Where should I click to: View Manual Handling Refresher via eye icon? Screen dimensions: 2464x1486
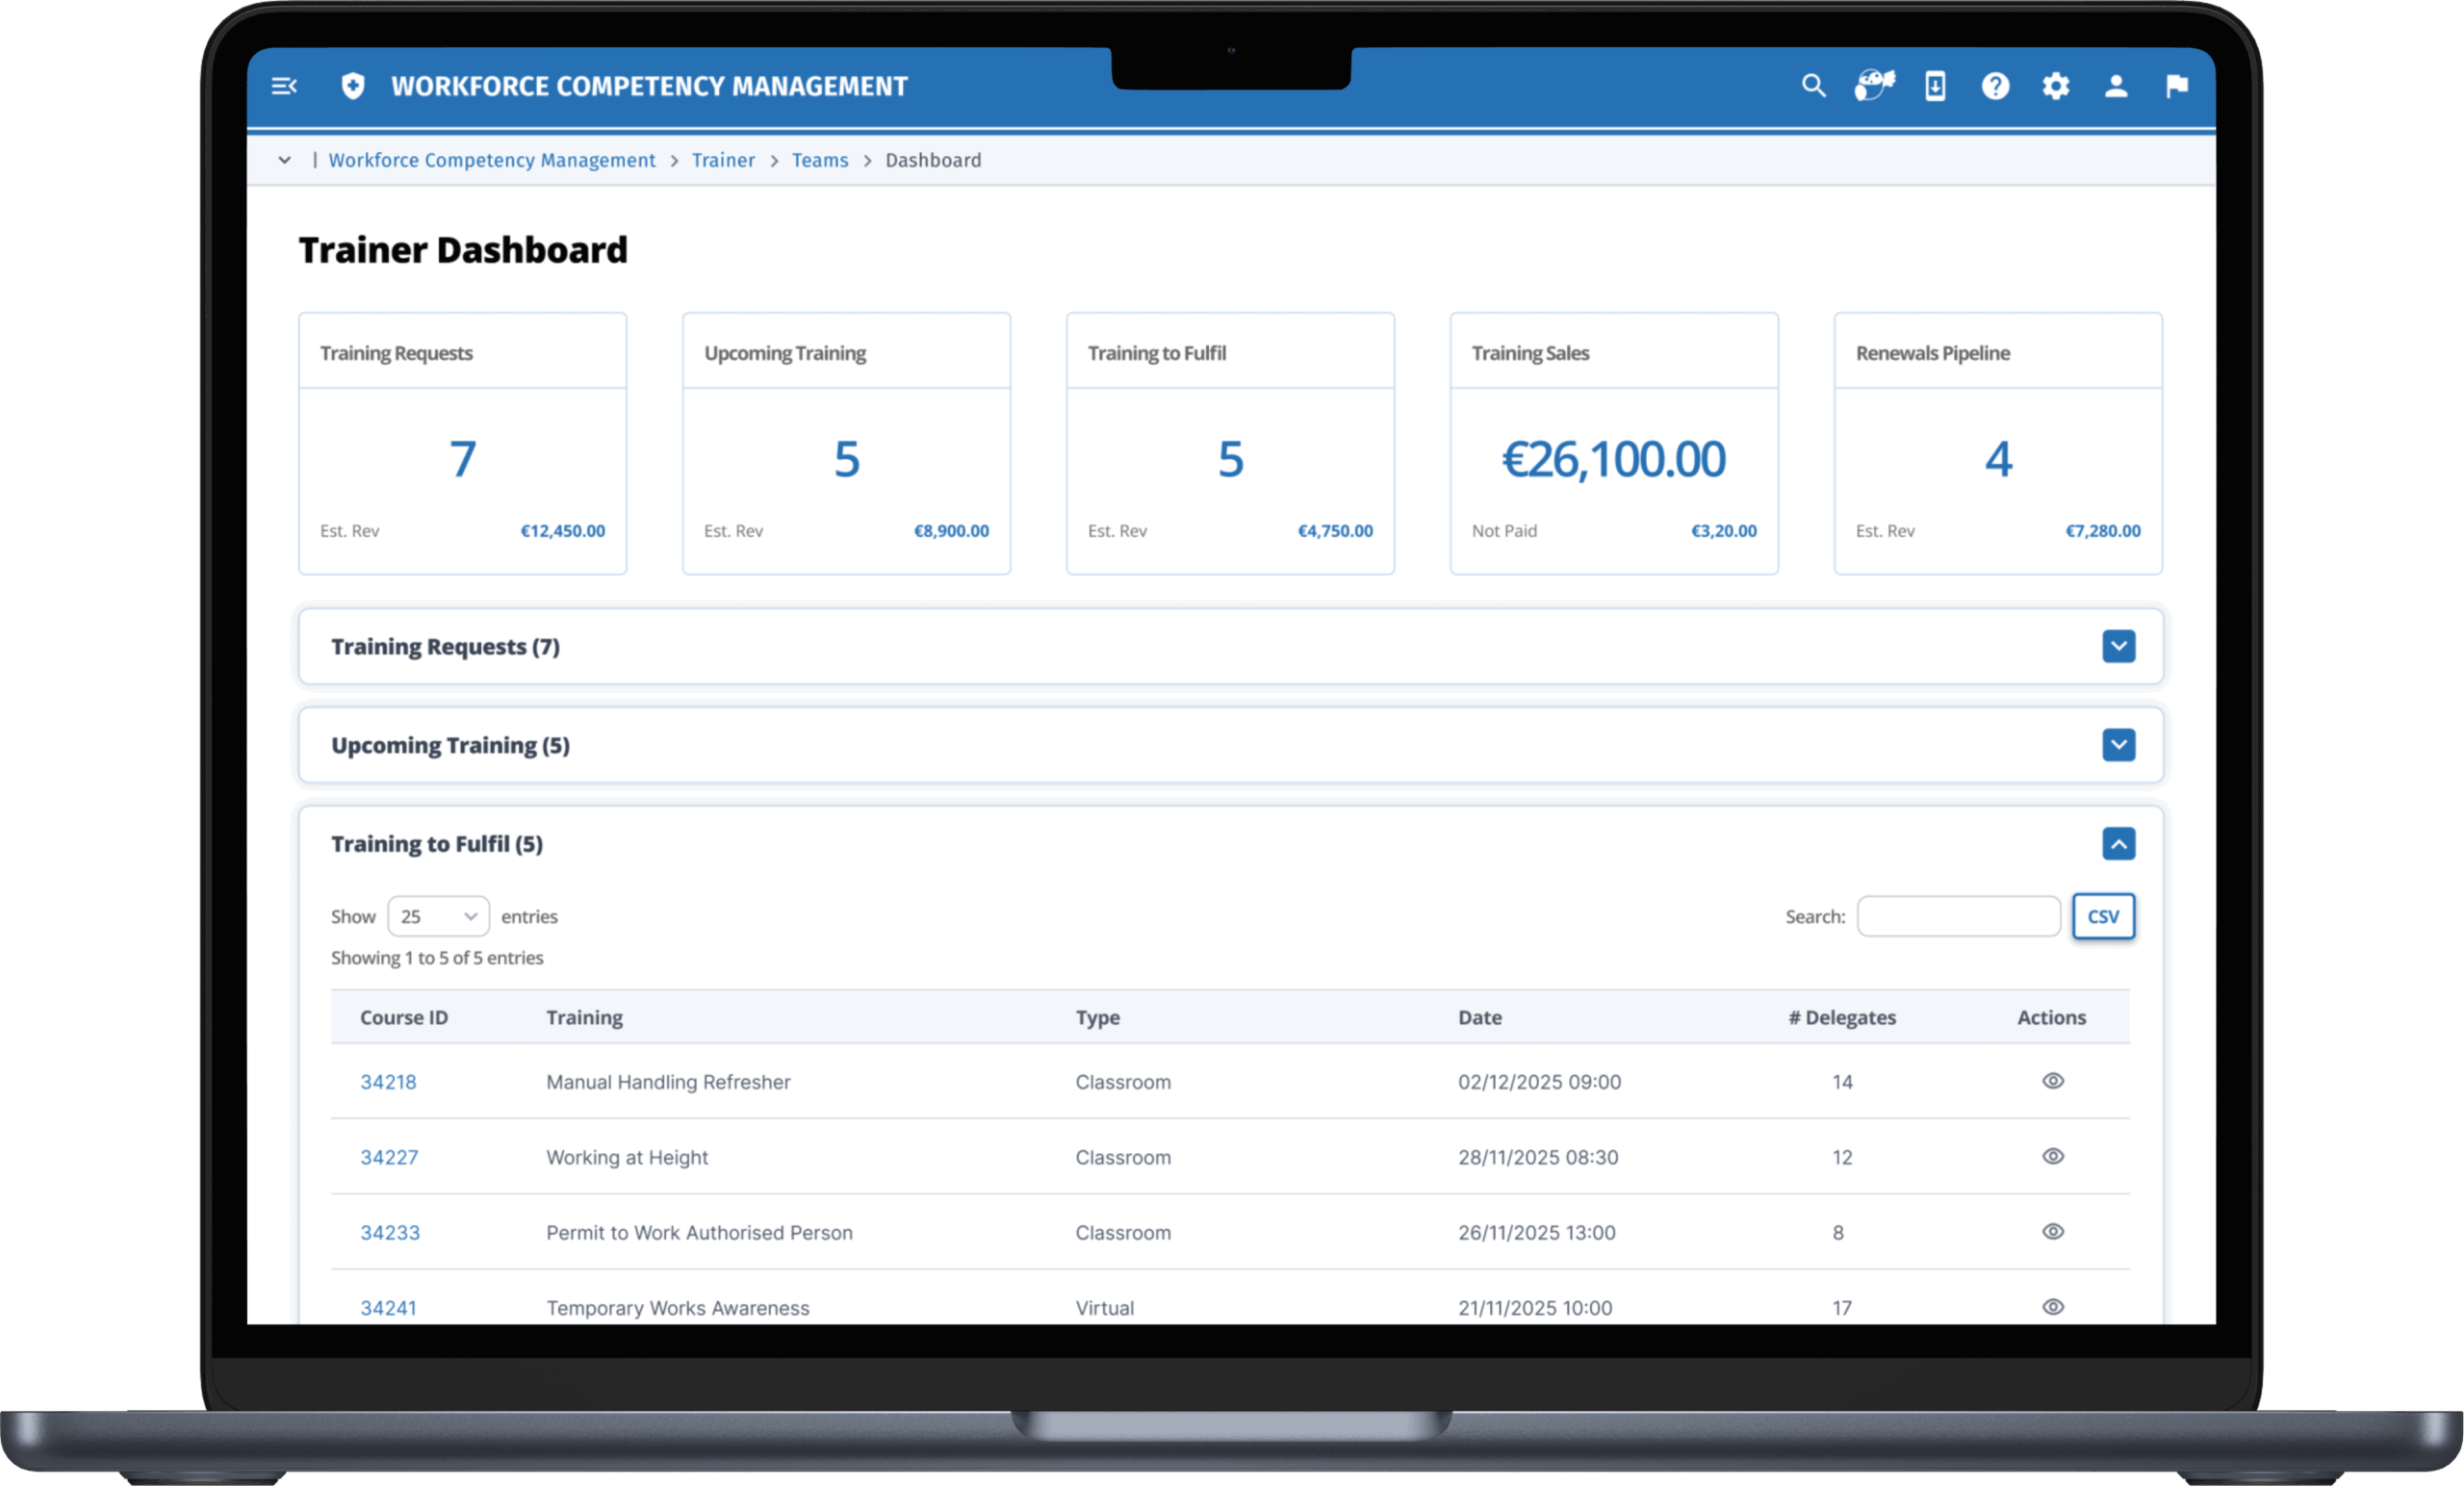2052,1081
